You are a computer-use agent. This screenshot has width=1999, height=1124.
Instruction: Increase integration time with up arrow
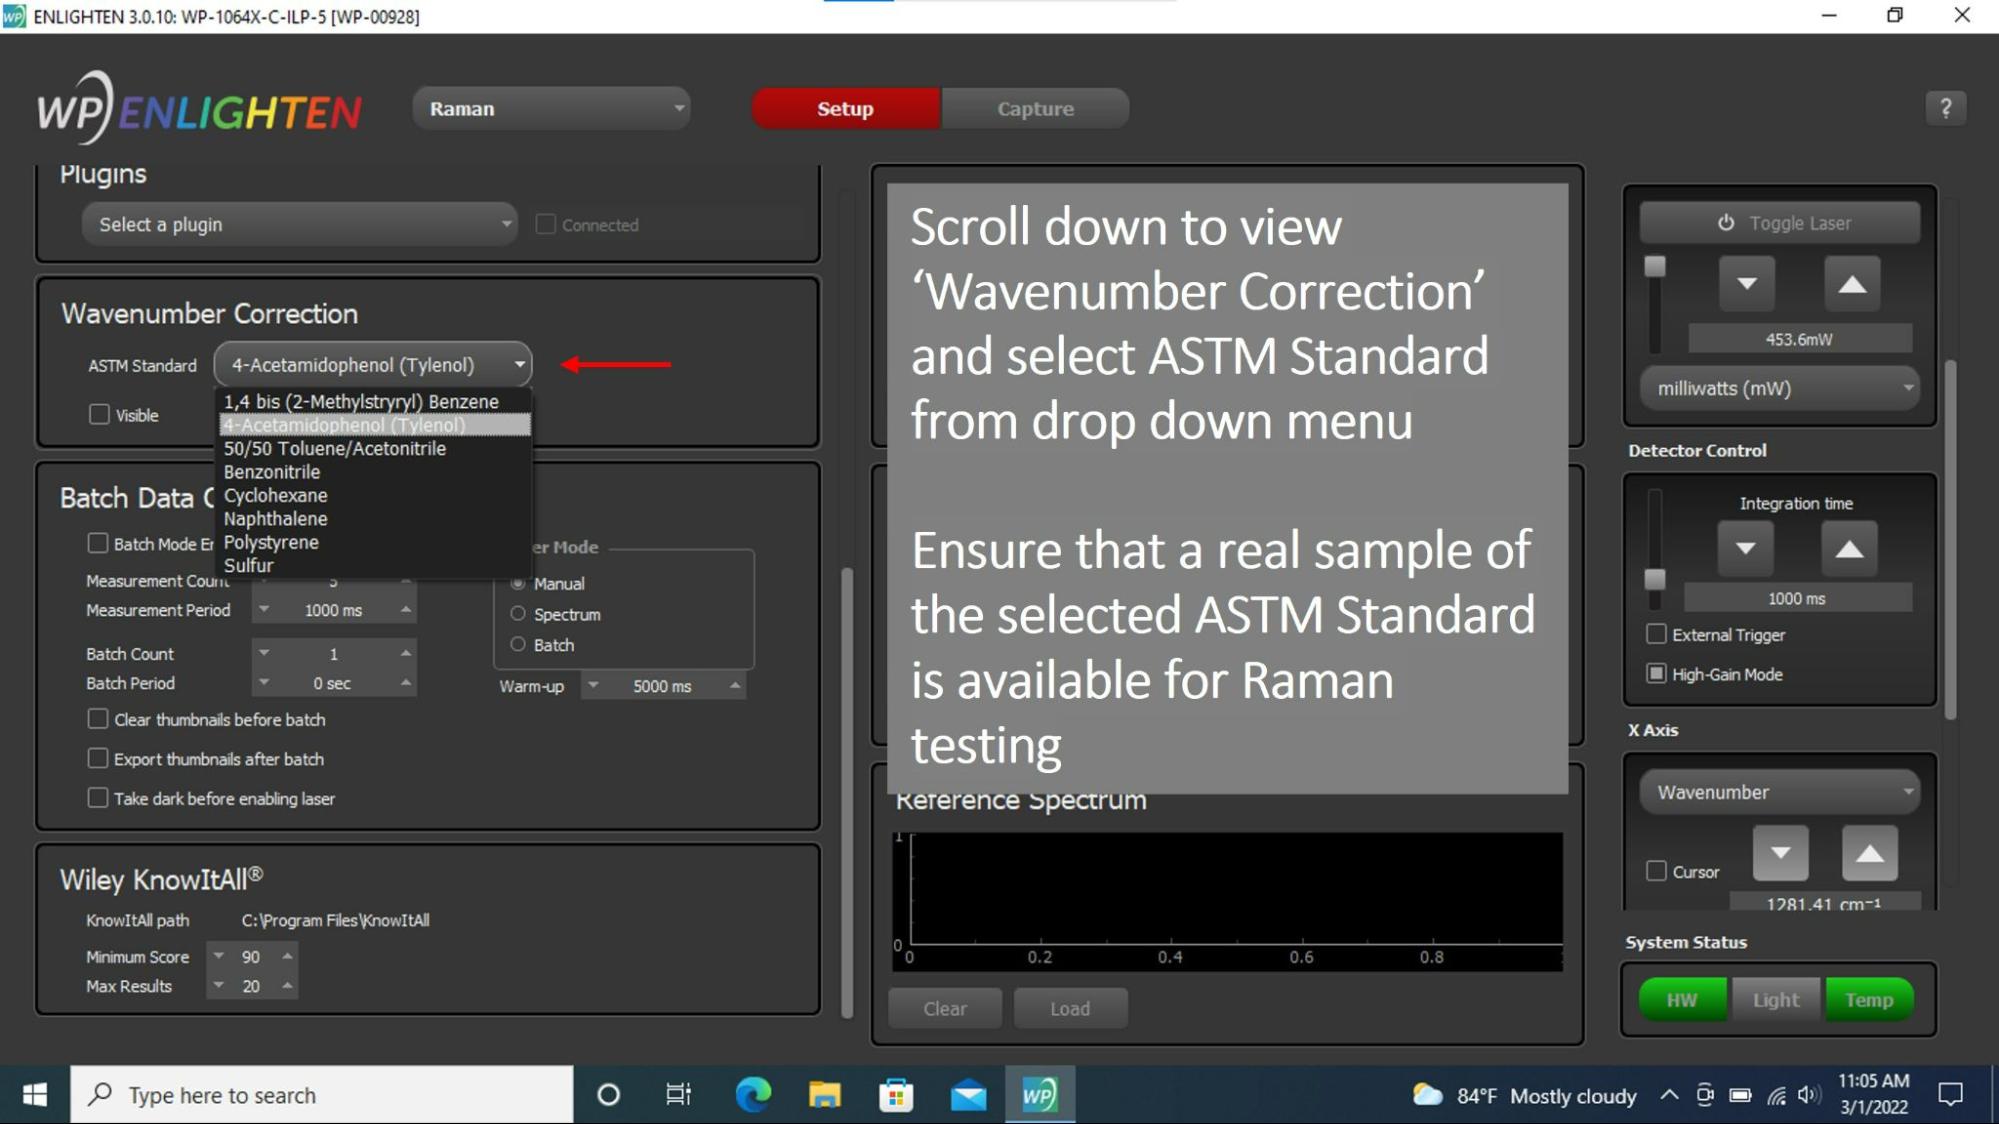coord(1849,548)
